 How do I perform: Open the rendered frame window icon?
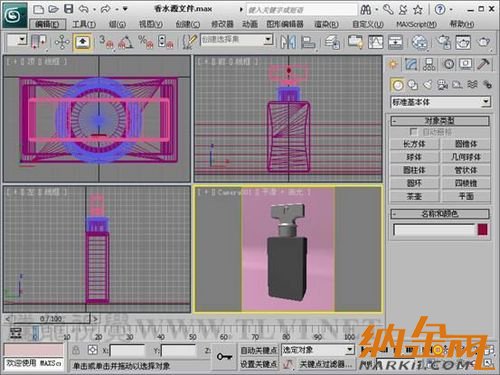pyautogui.click(x=463, y=42)
